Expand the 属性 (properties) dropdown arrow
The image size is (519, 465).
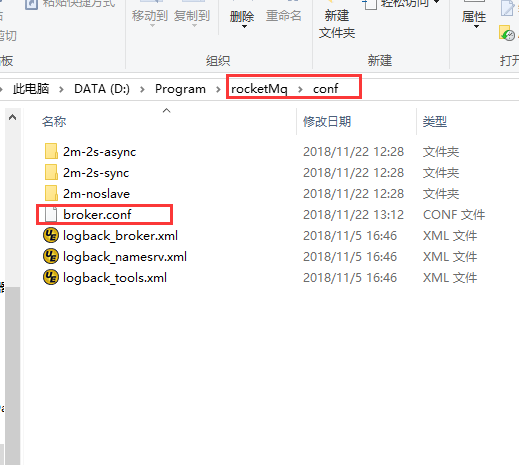pyautogui.click(x=476, y=27)
